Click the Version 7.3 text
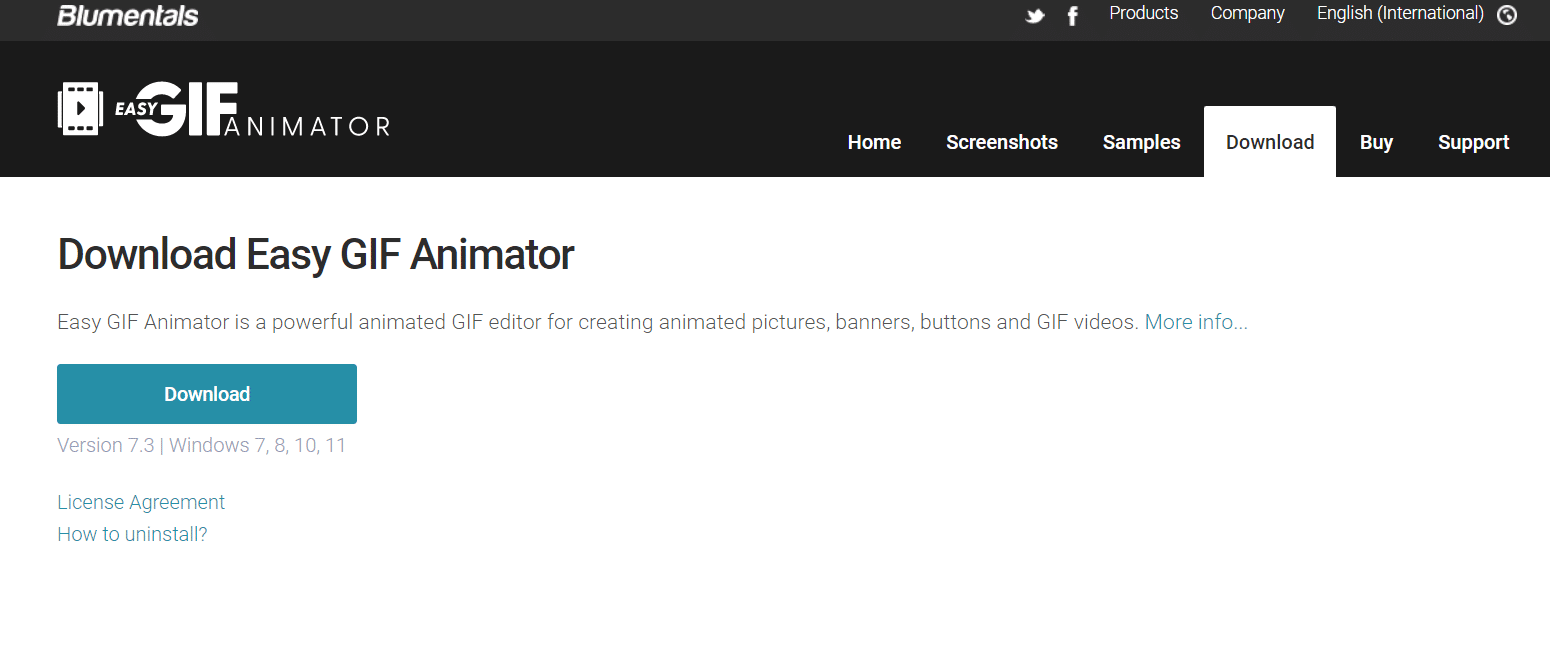The height and width of the screenshot is (671, 1550). click(106, 445)
